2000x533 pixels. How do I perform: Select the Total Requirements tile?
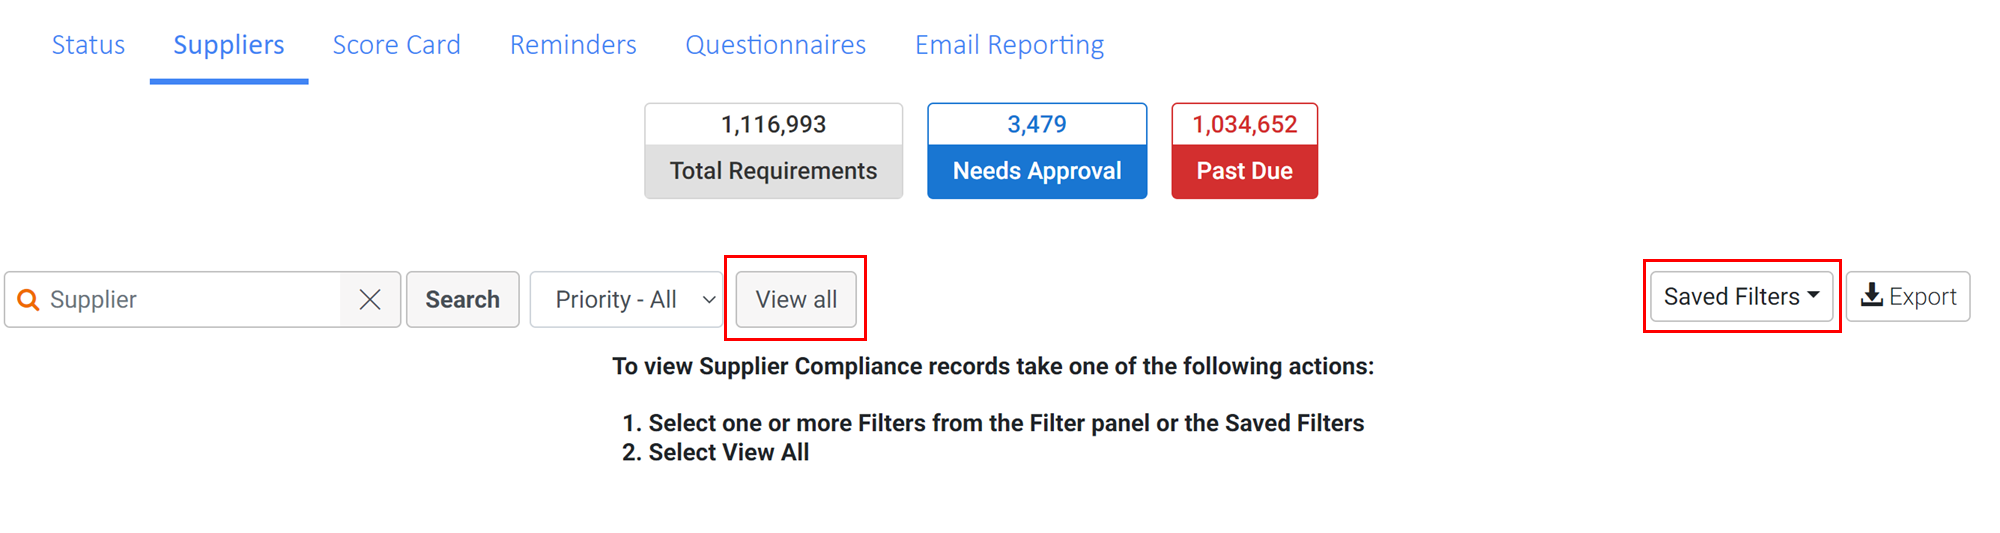click(774, 151)
